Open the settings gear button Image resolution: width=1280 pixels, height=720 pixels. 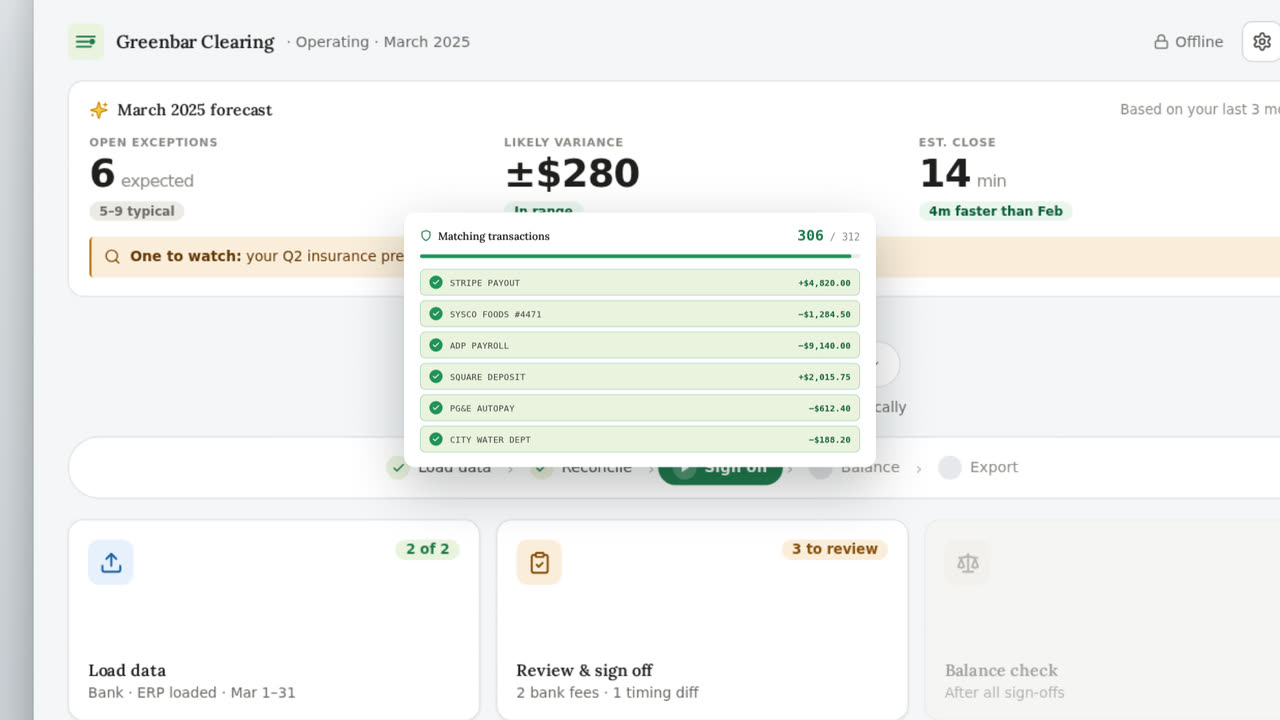tap(1261, 42)
